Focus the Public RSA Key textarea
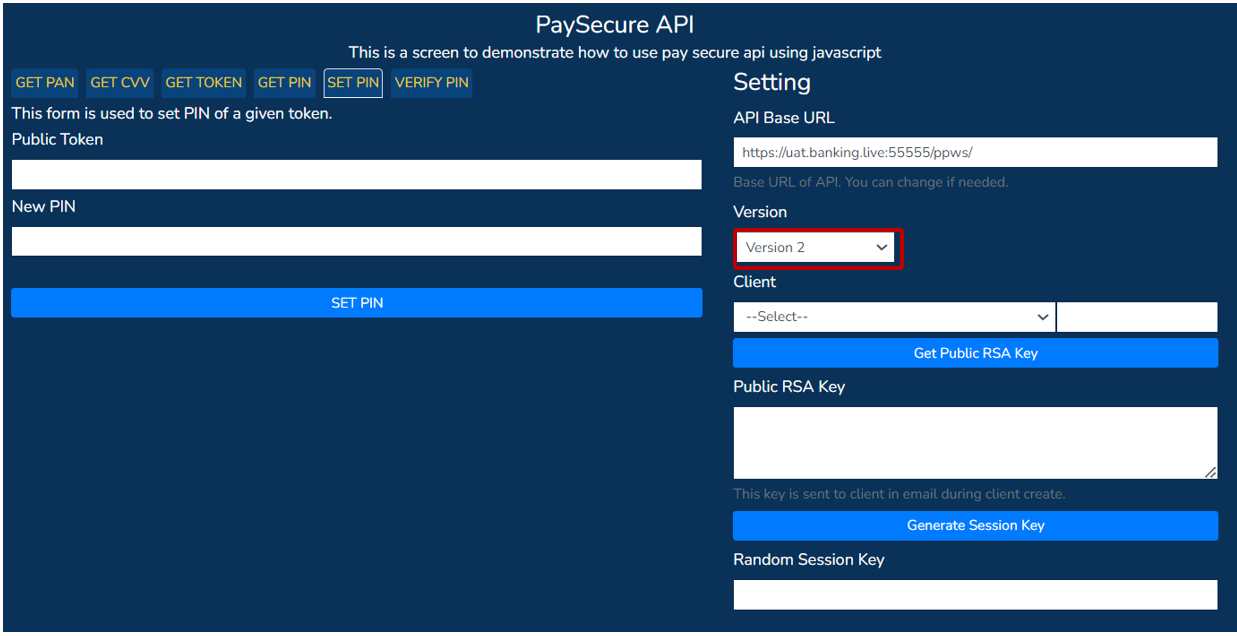The height and width of the screenshot is (636, 1237). 975,443
